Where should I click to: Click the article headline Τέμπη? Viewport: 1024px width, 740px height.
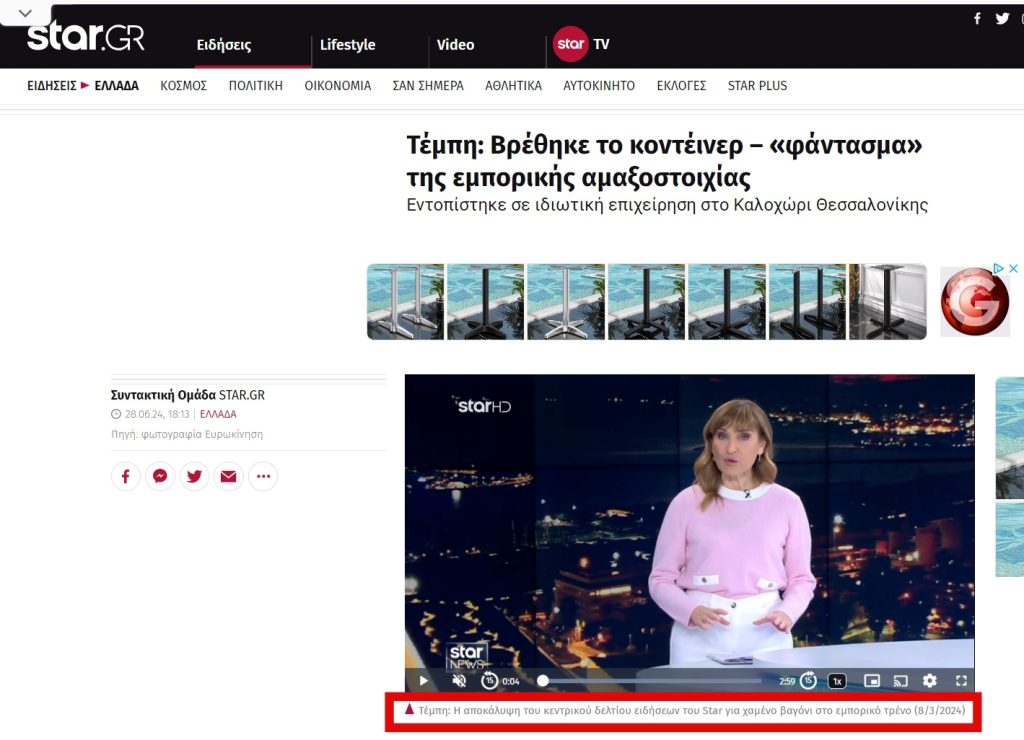pos(664,161)
